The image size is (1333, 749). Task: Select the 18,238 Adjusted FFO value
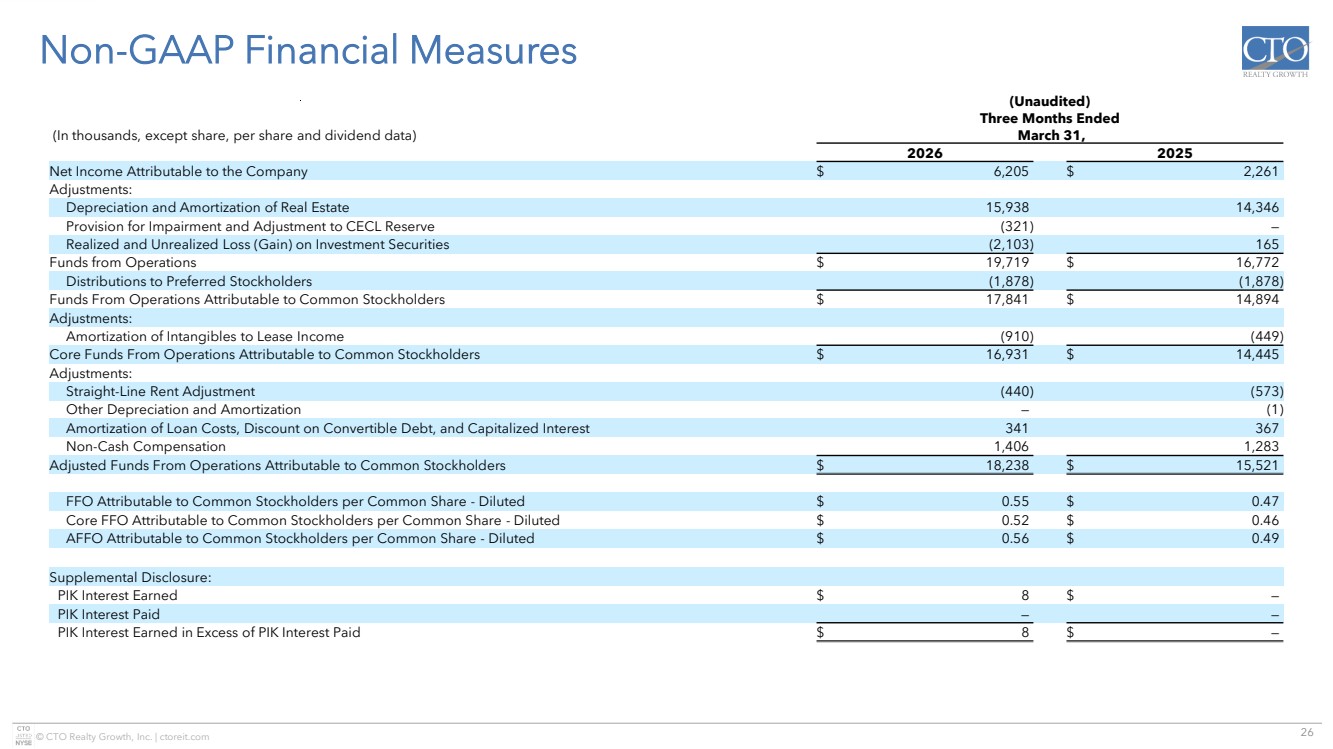1009,466
